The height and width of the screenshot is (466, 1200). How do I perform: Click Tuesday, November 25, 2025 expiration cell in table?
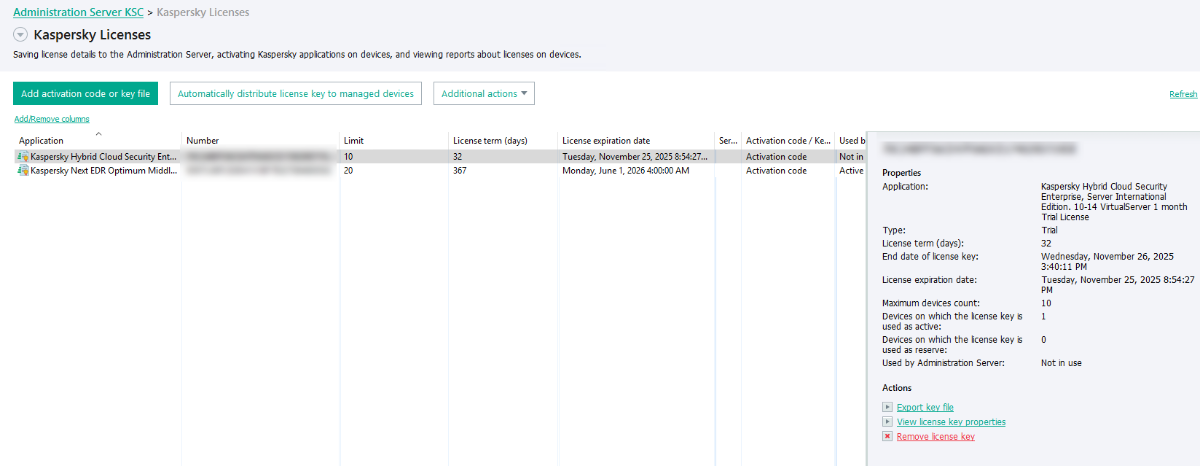(635, 157)
